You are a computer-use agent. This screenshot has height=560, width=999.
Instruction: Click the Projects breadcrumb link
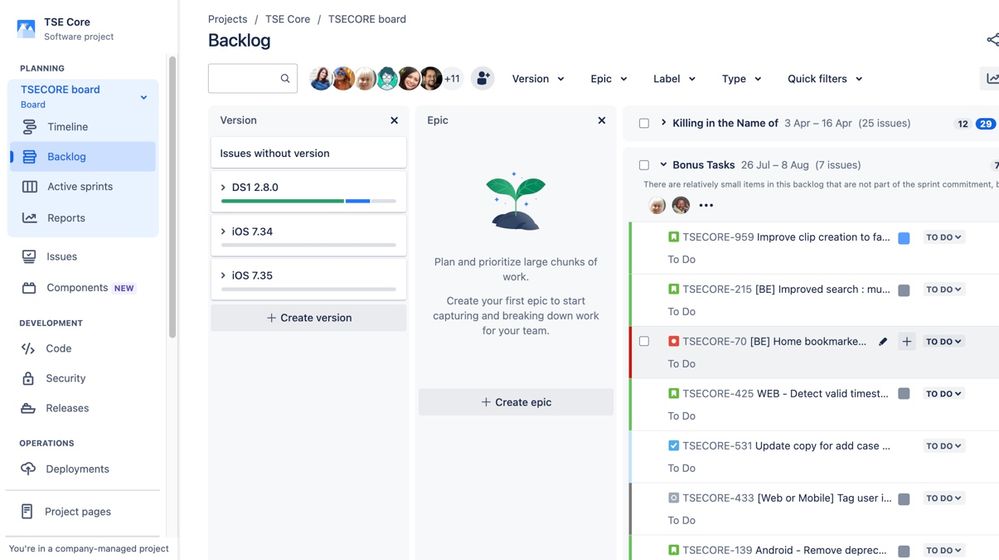[227, 19]
